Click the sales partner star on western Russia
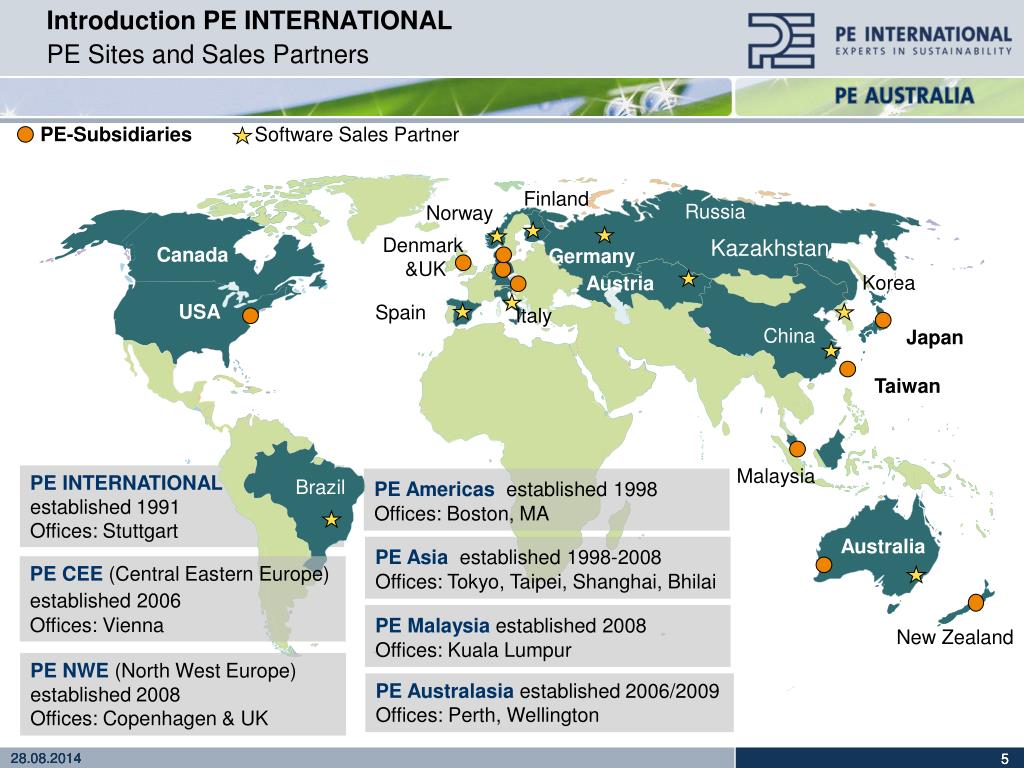1024x768 pixels. 605,235
